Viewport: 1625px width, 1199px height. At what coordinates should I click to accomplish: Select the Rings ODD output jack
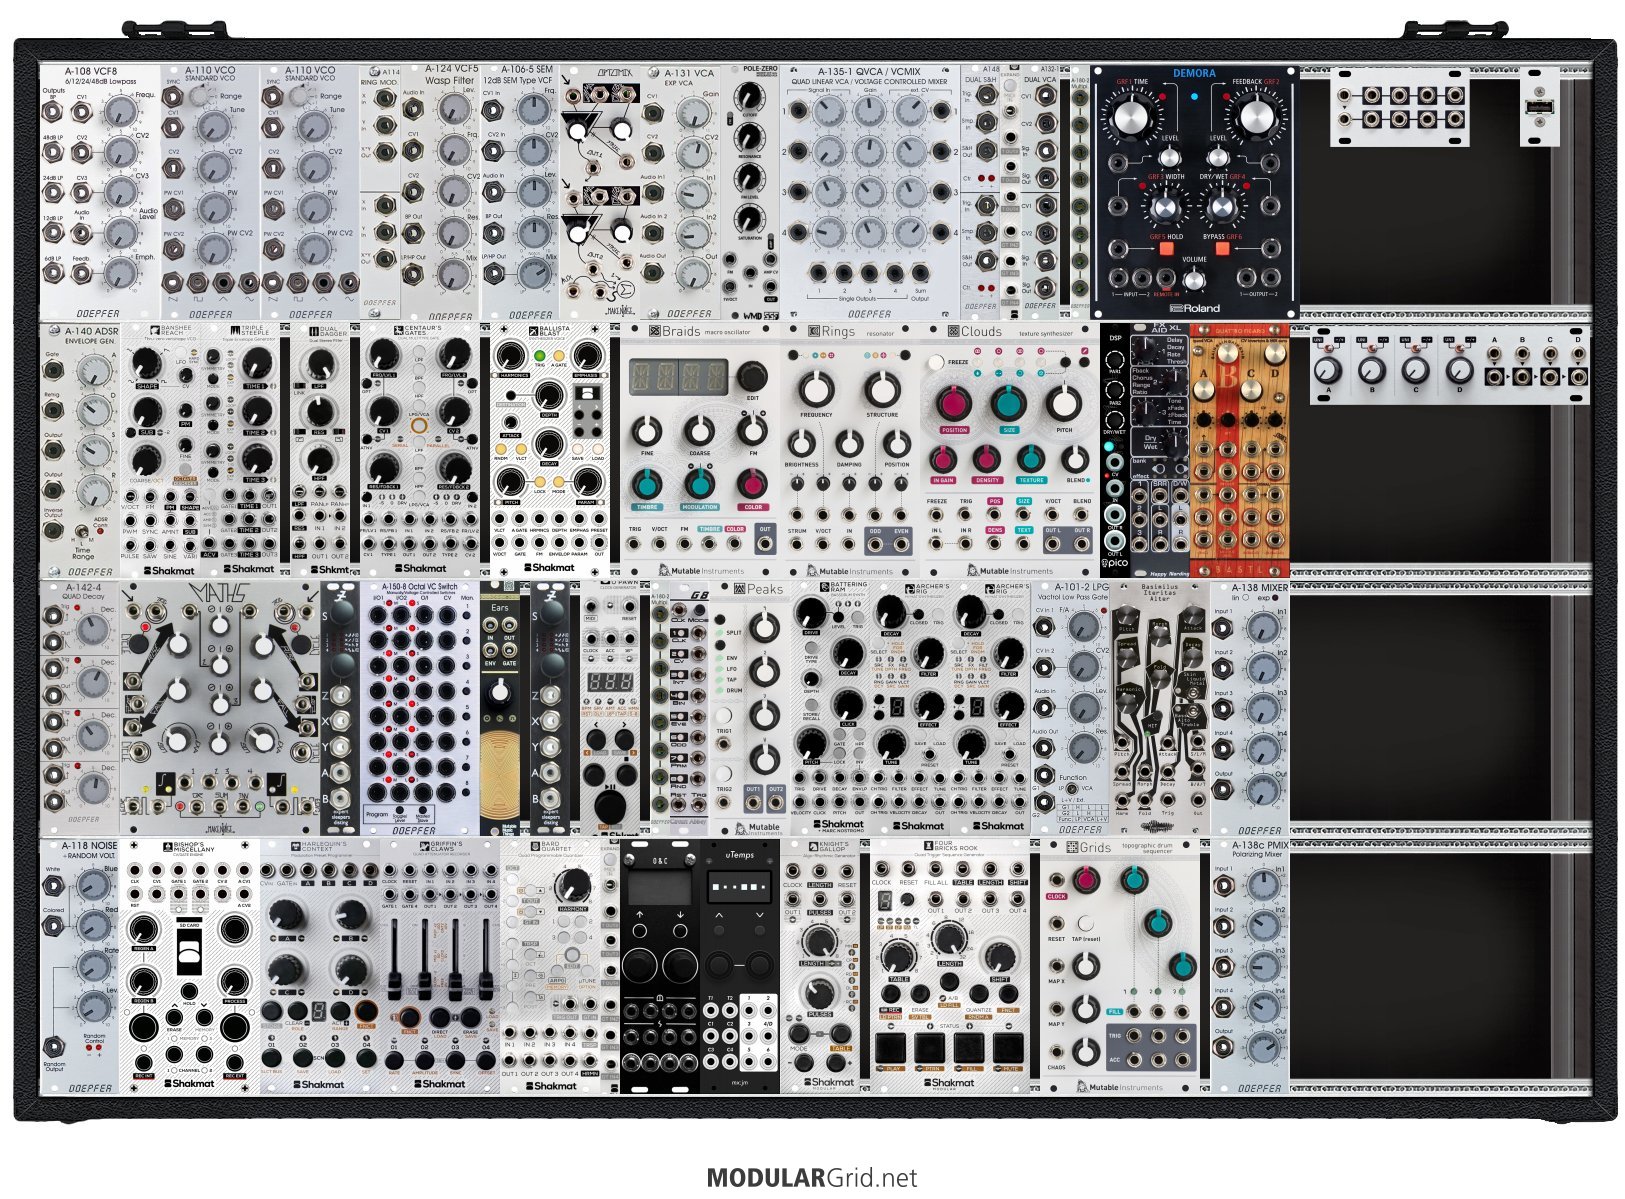[875, 546]
